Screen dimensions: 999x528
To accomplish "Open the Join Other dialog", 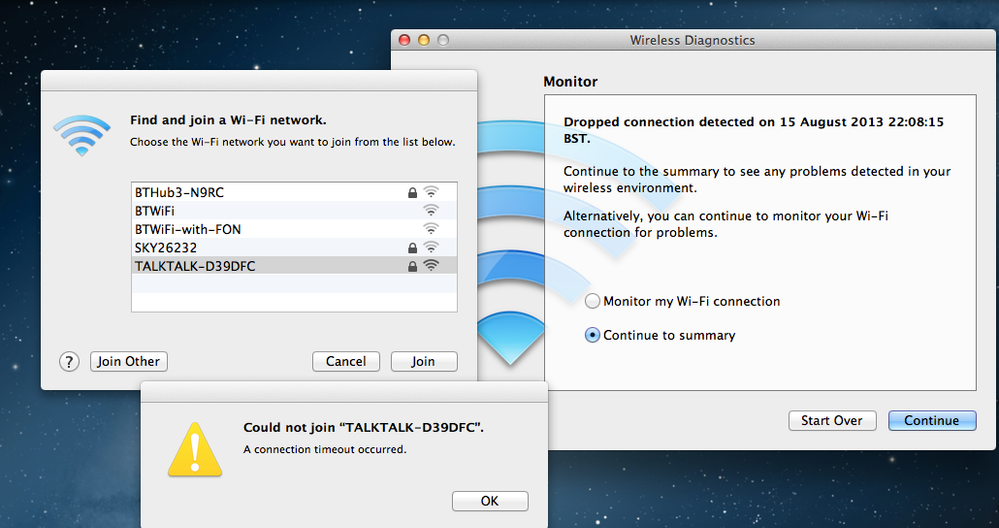I will pyautogui.click(x=128, y=362).
